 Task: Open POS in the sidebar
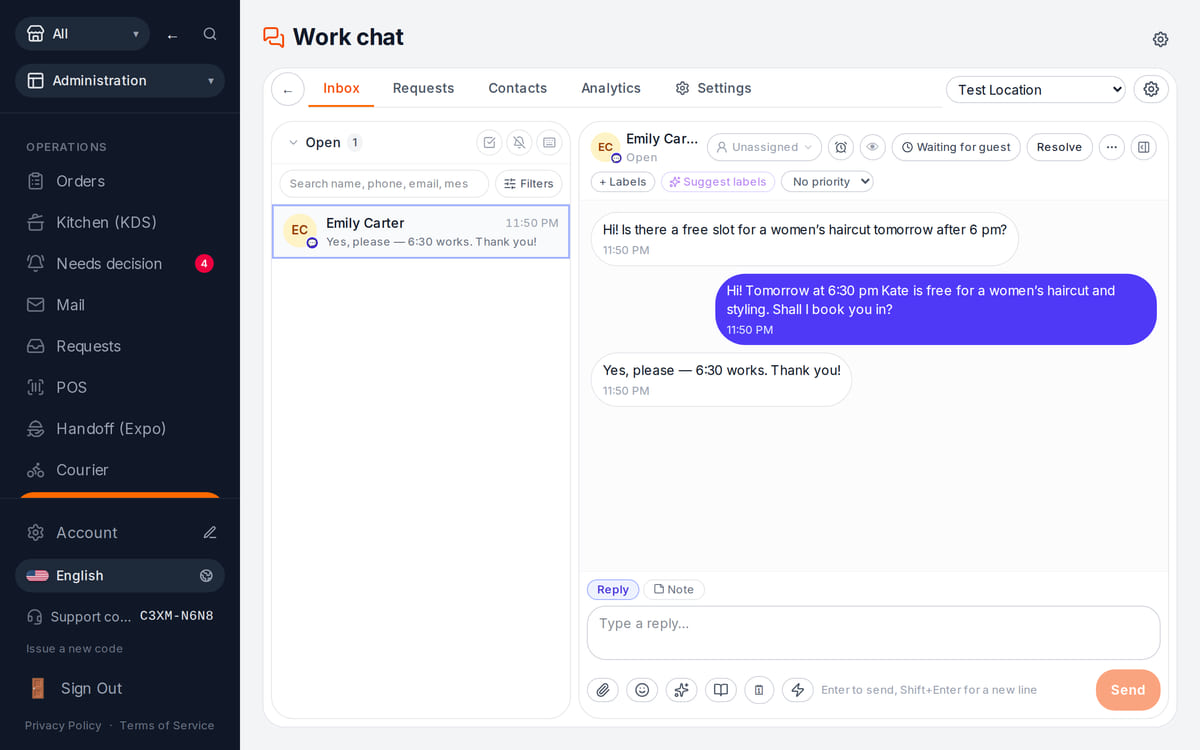click(x=120, y=387)
